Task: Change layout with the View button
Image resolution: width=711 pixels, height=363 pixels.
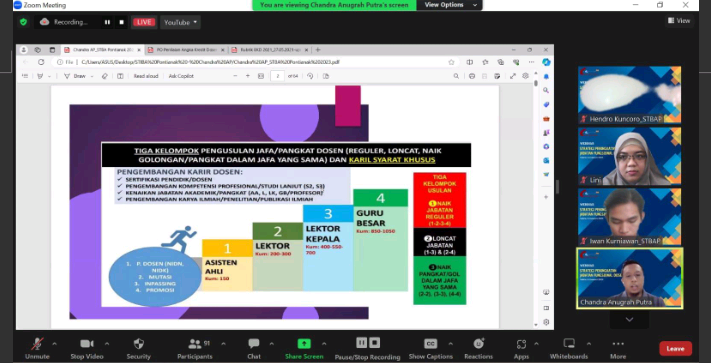Action: [x=679, y=20]
